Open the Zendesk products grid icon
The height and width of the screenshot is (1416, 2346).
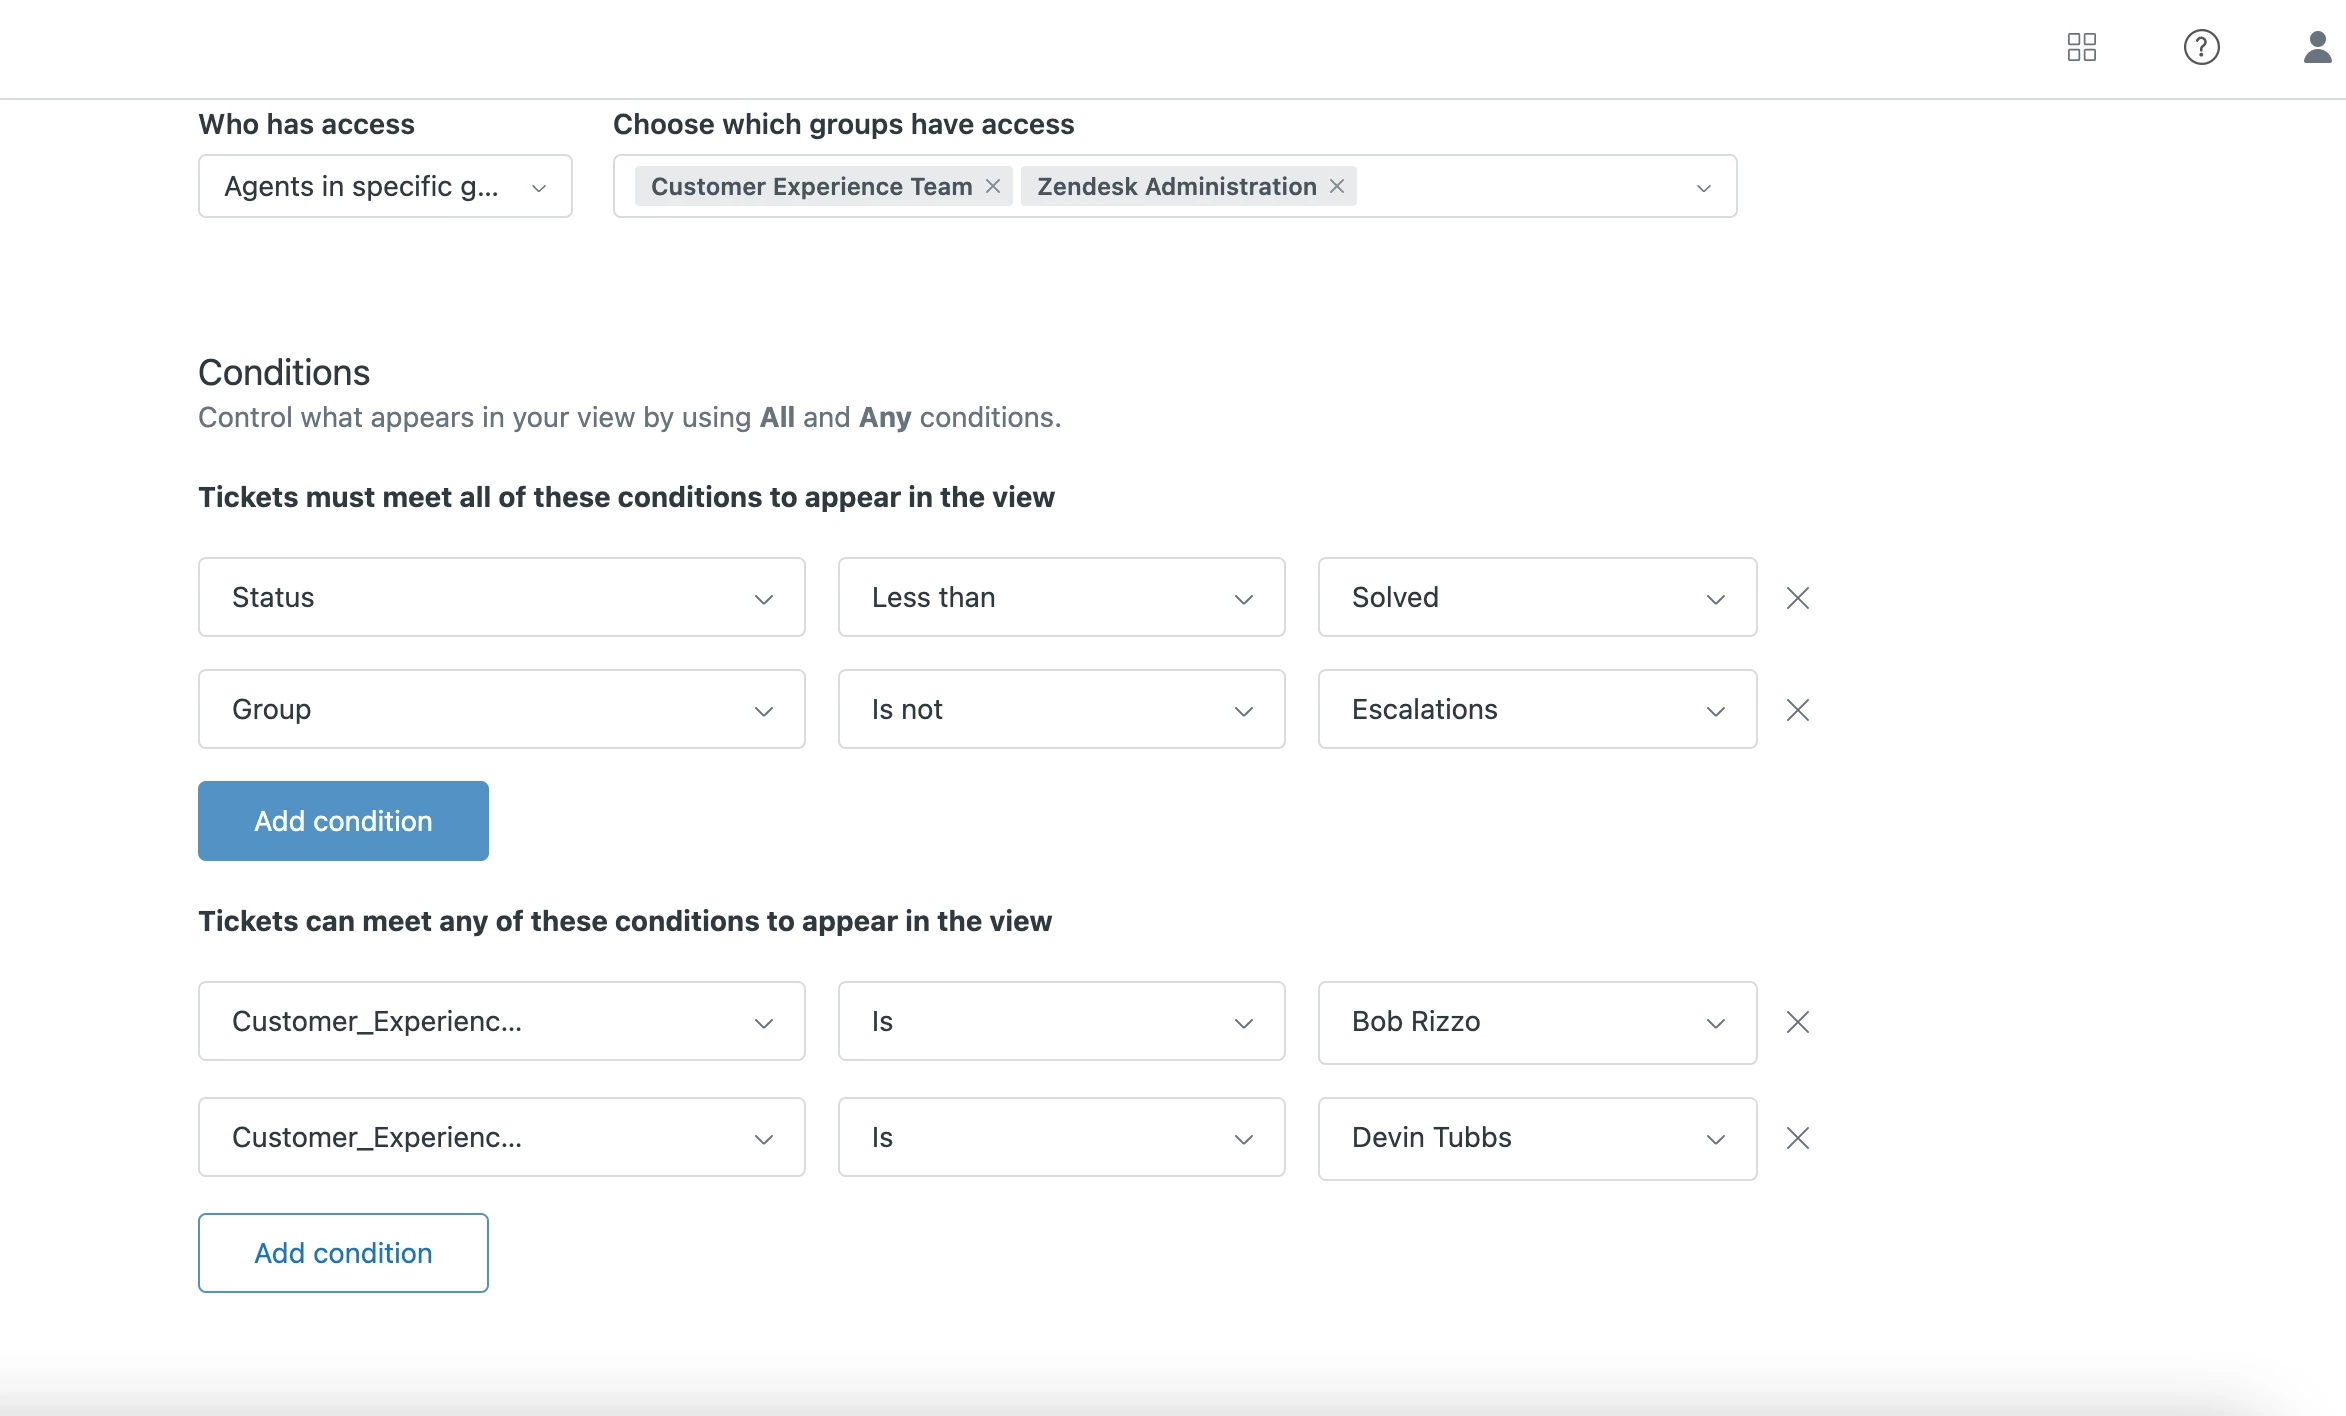coord(2081,47)
